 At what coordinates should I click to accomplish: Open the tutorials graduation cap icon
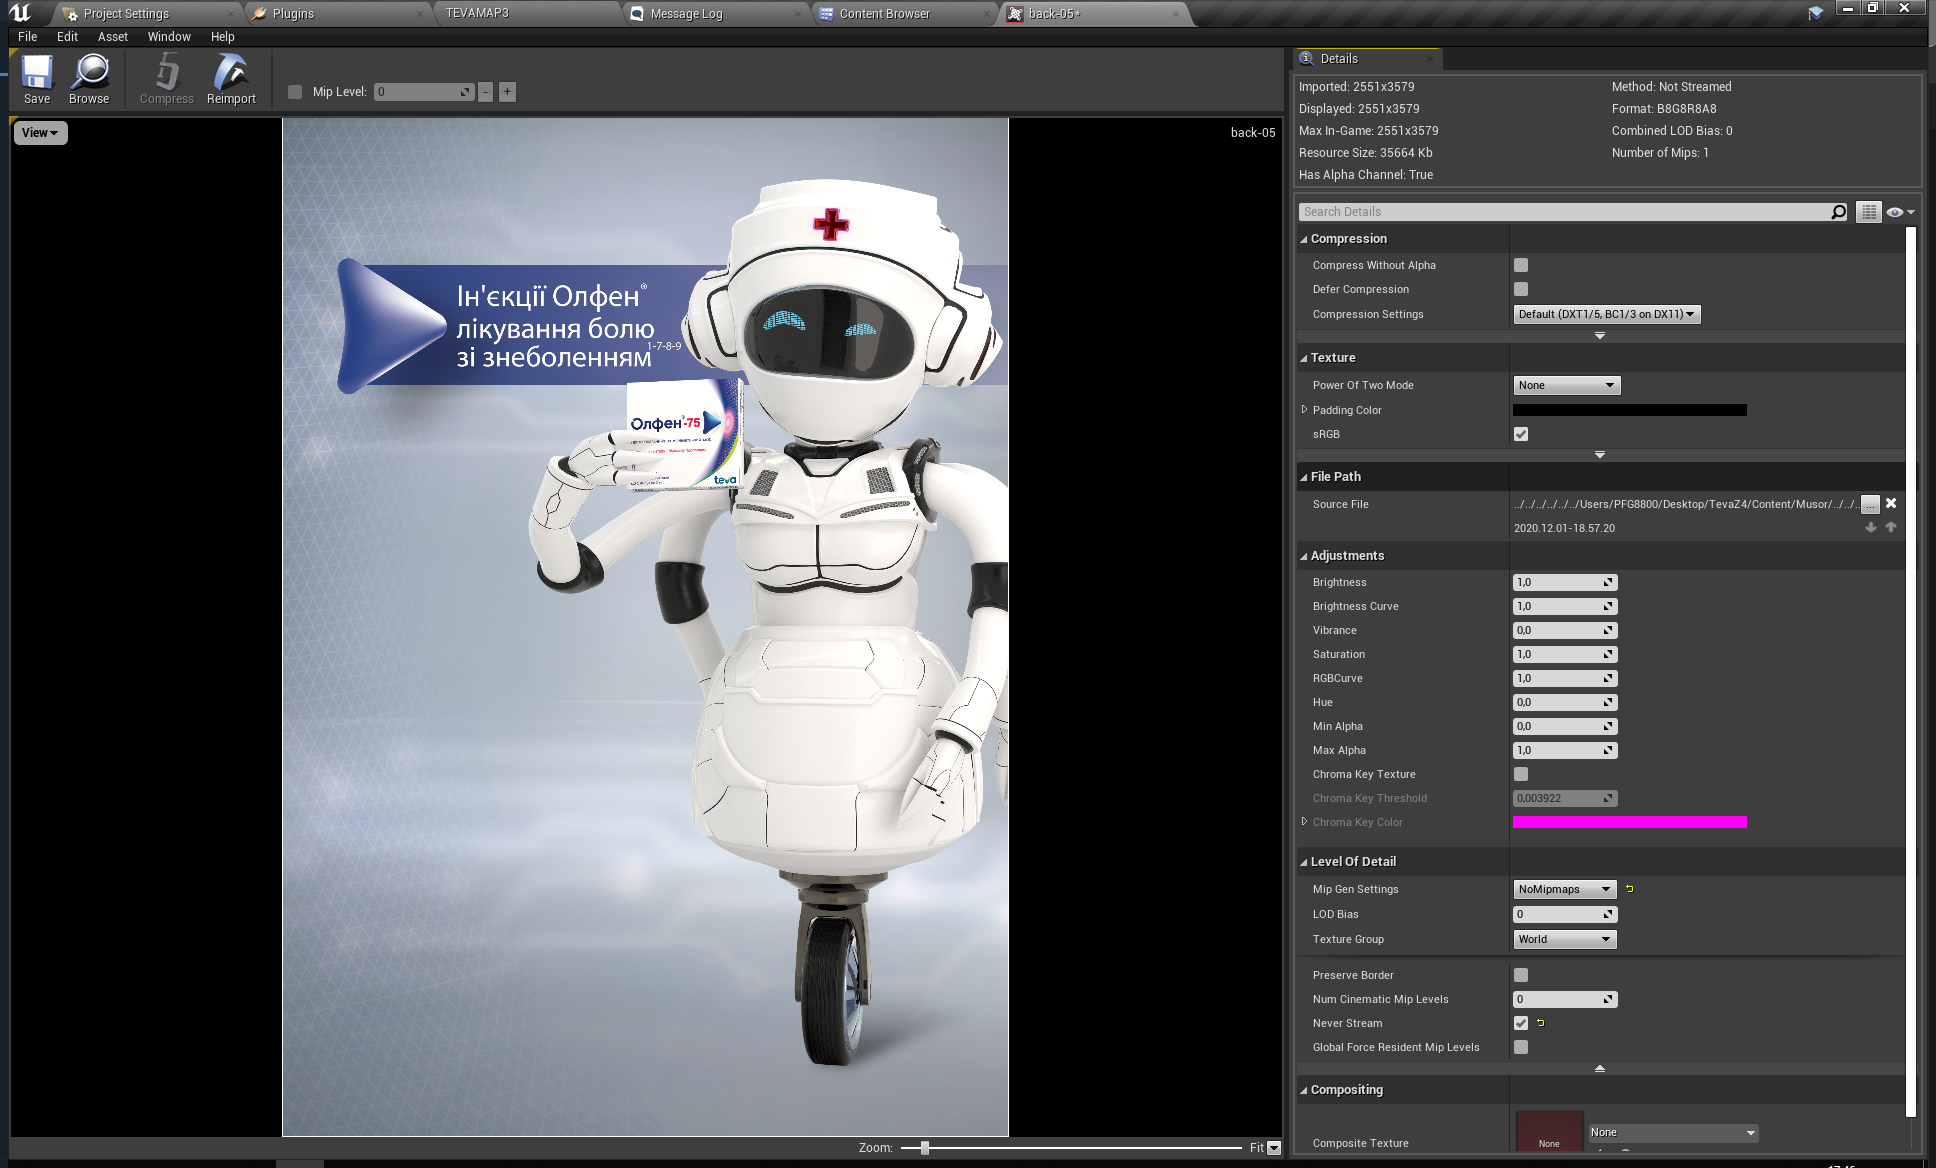[1816, 13]
